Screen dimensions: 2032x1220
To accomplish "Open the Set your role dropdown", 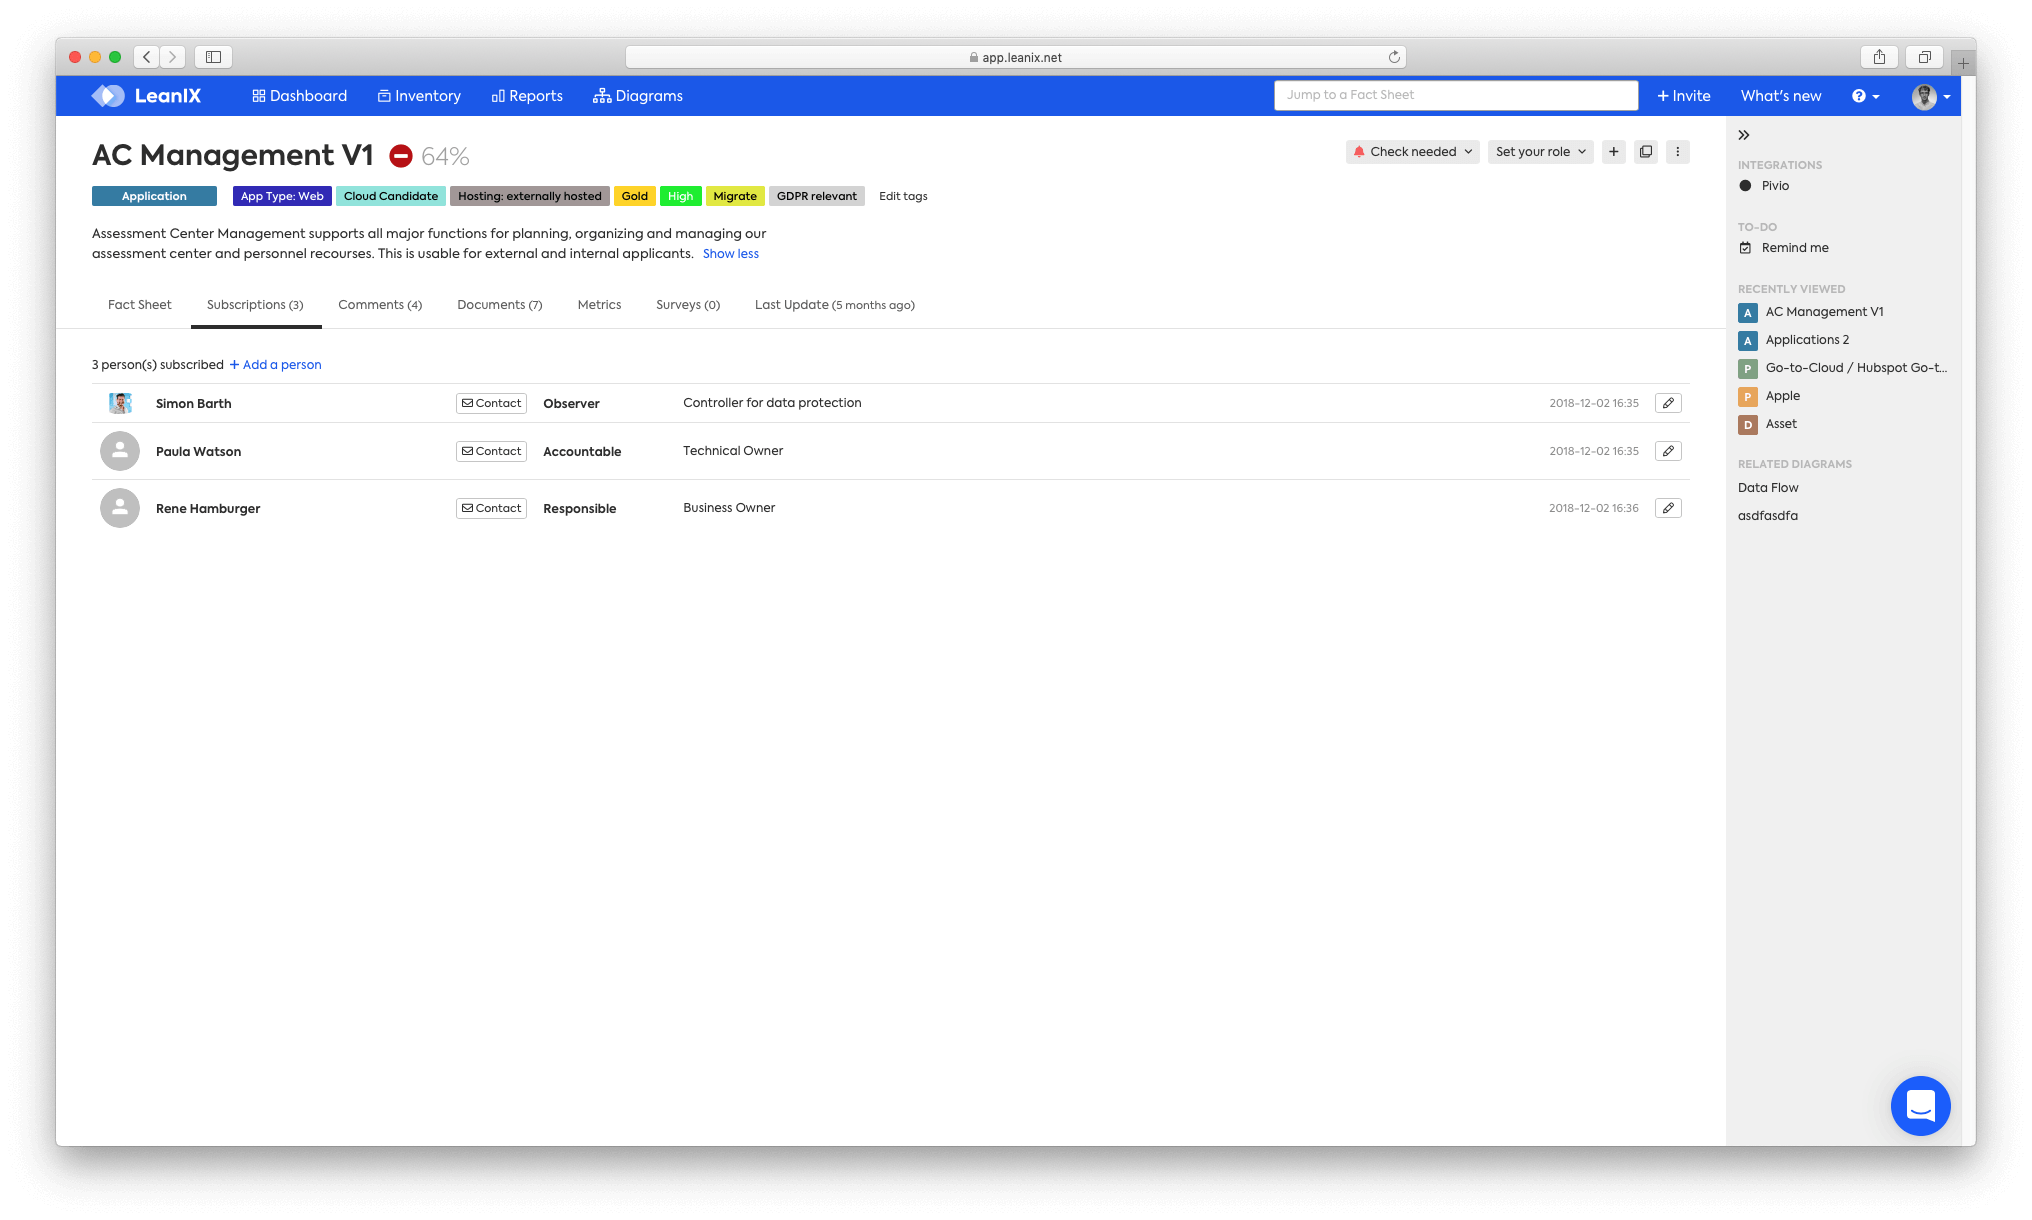I will point(1540,152).
